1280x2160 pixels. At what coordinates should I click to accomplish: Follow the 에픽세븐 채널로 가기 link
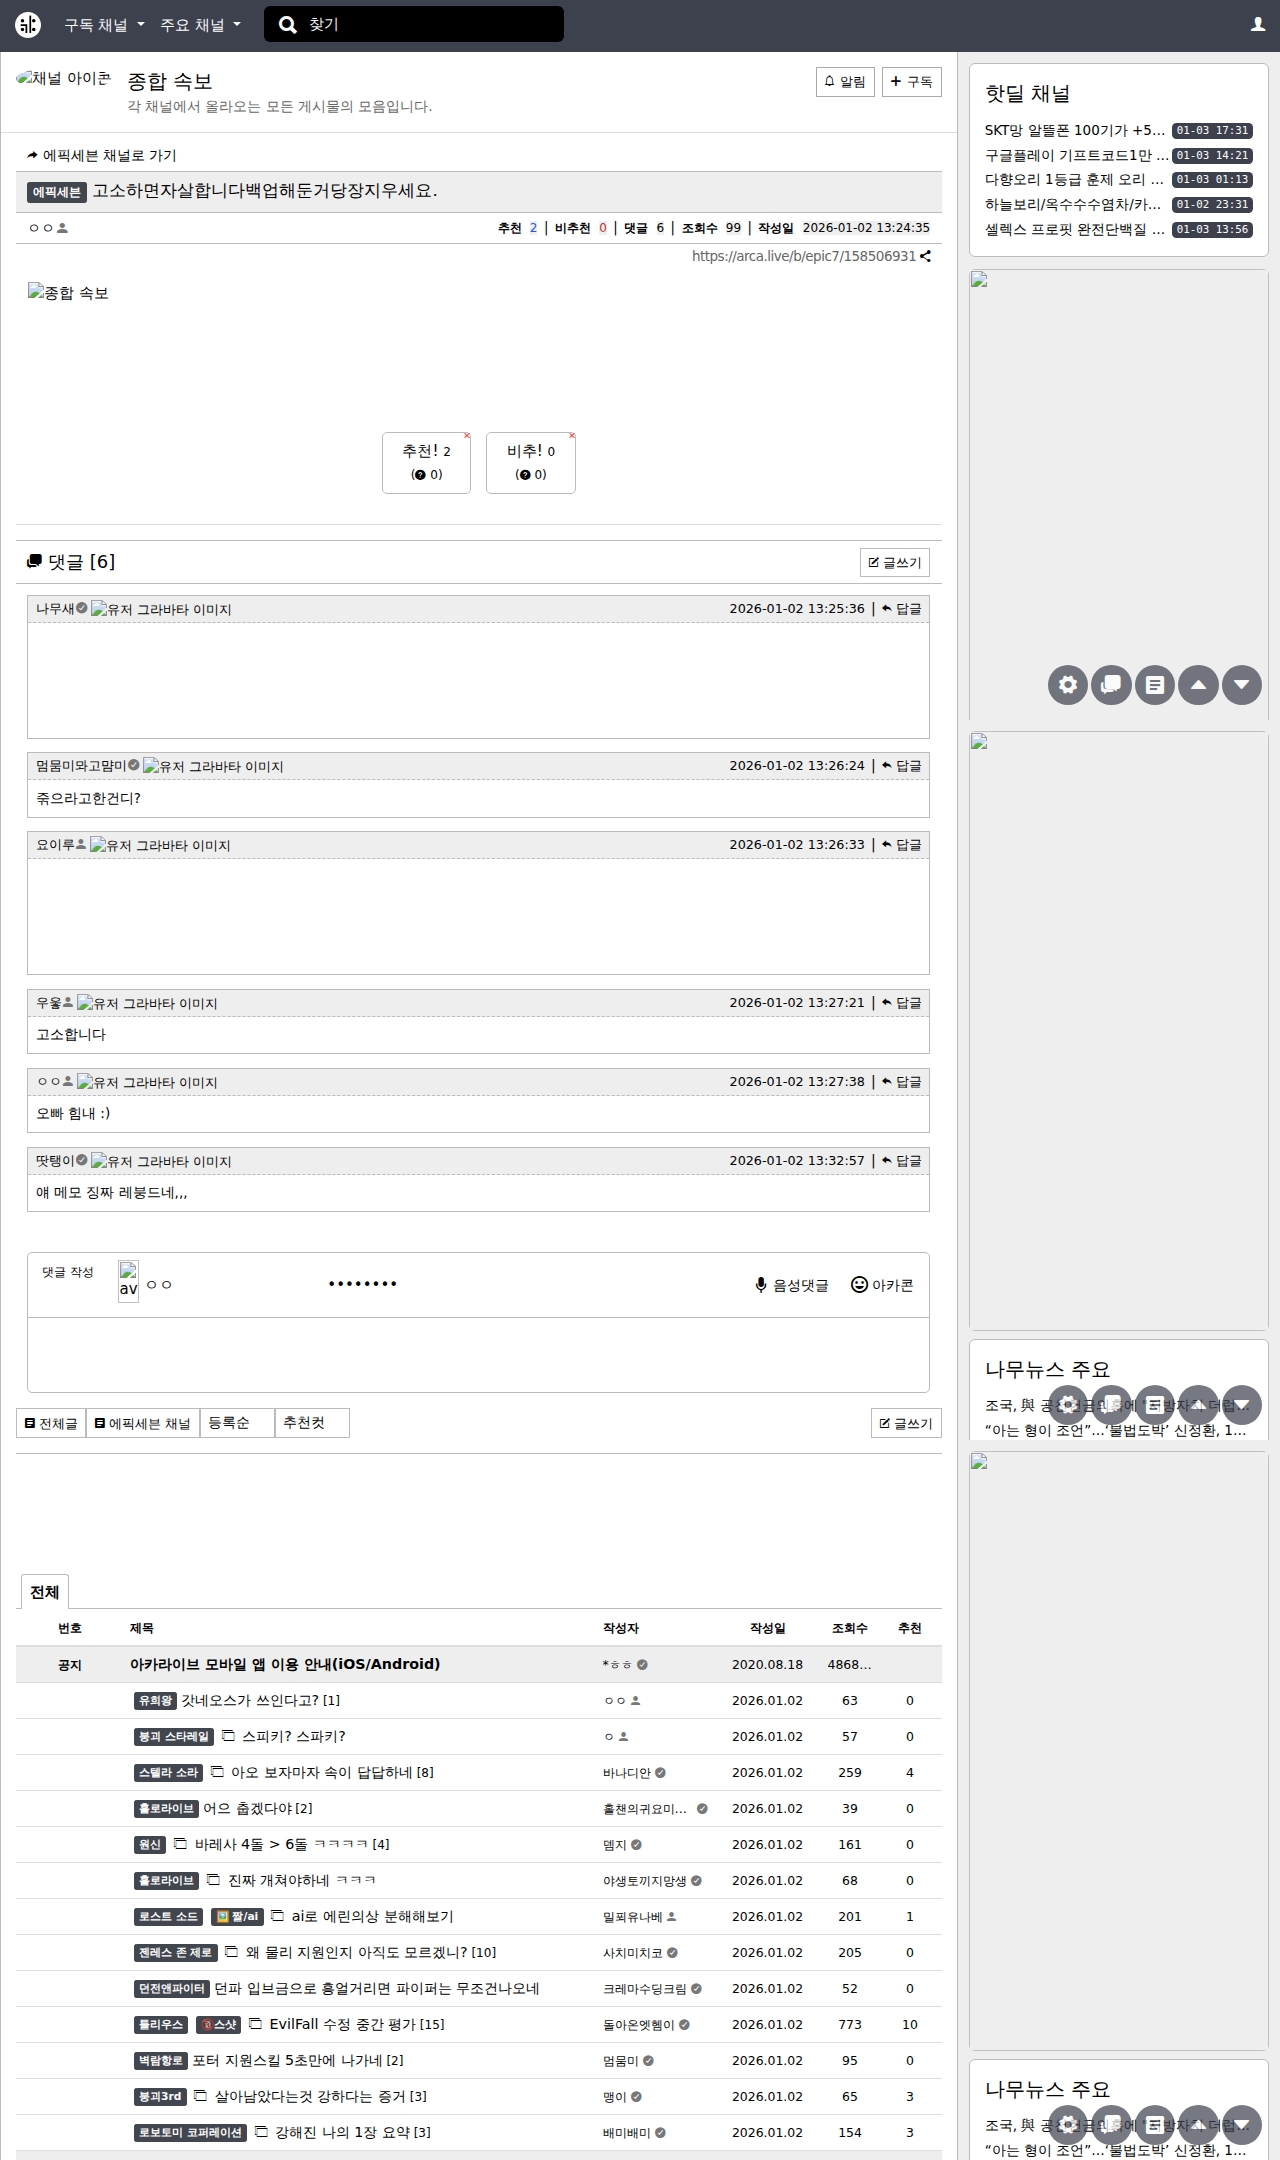pyautogui.click(x=102, y=155)
